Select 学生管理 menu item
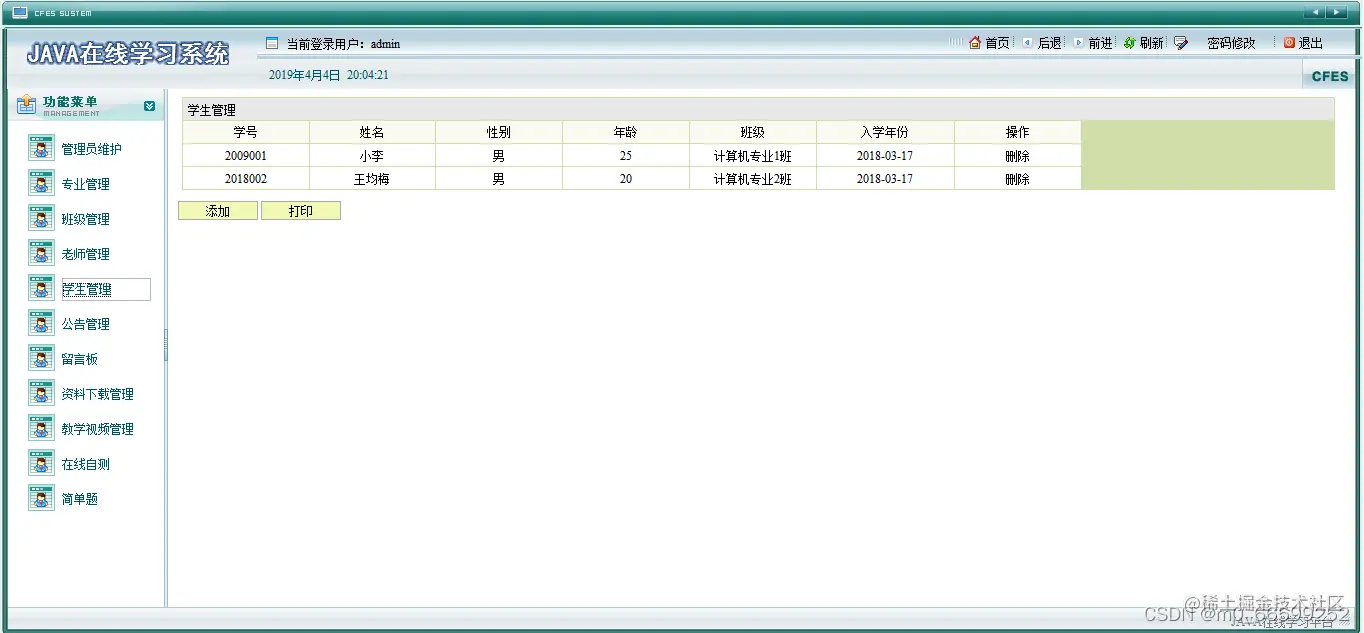Viewport: 1364px width, 633px height. [106, 289]
